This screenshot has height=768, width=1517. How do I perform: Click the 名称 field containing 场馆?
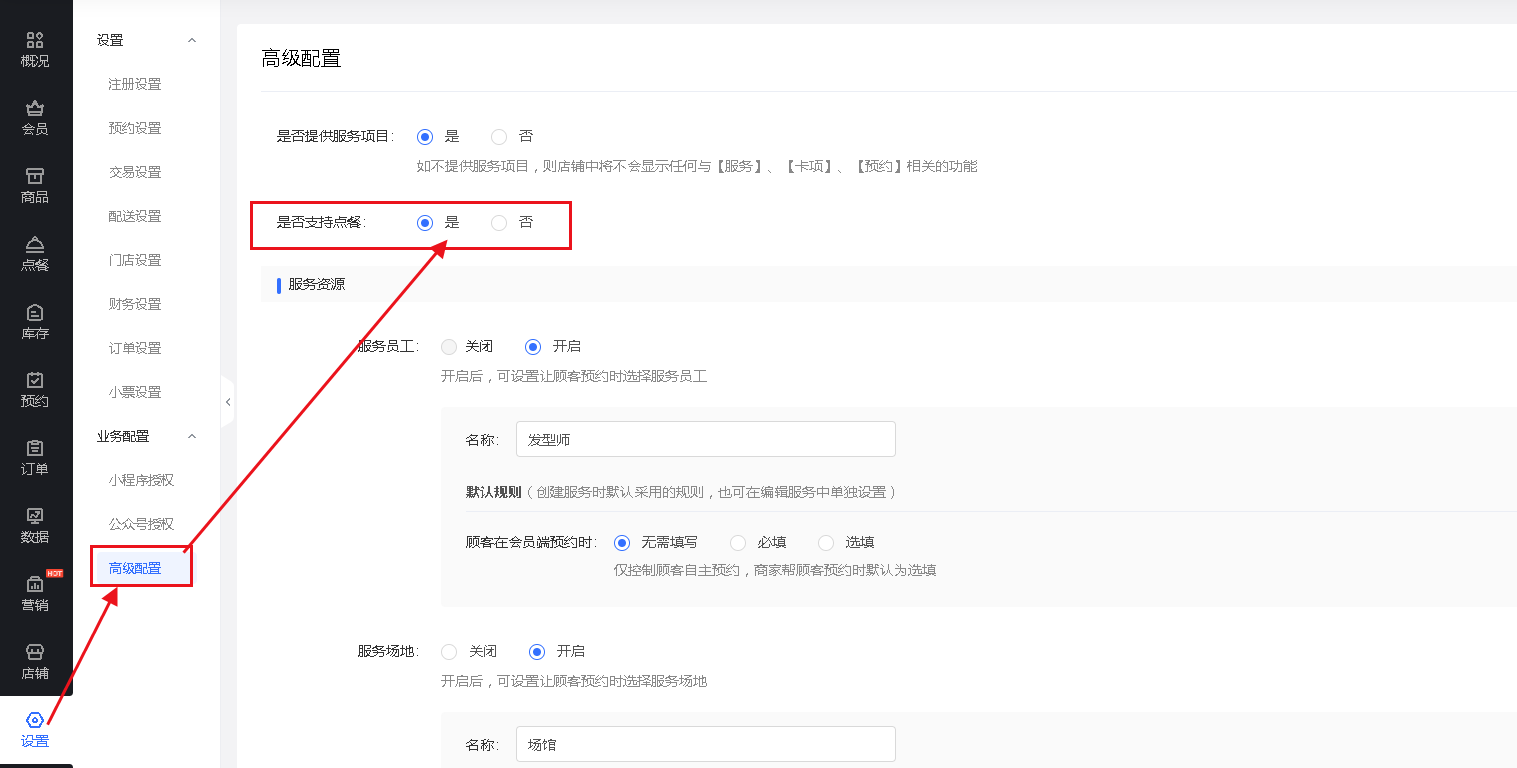pyautogui.click(x=706, y=744)
